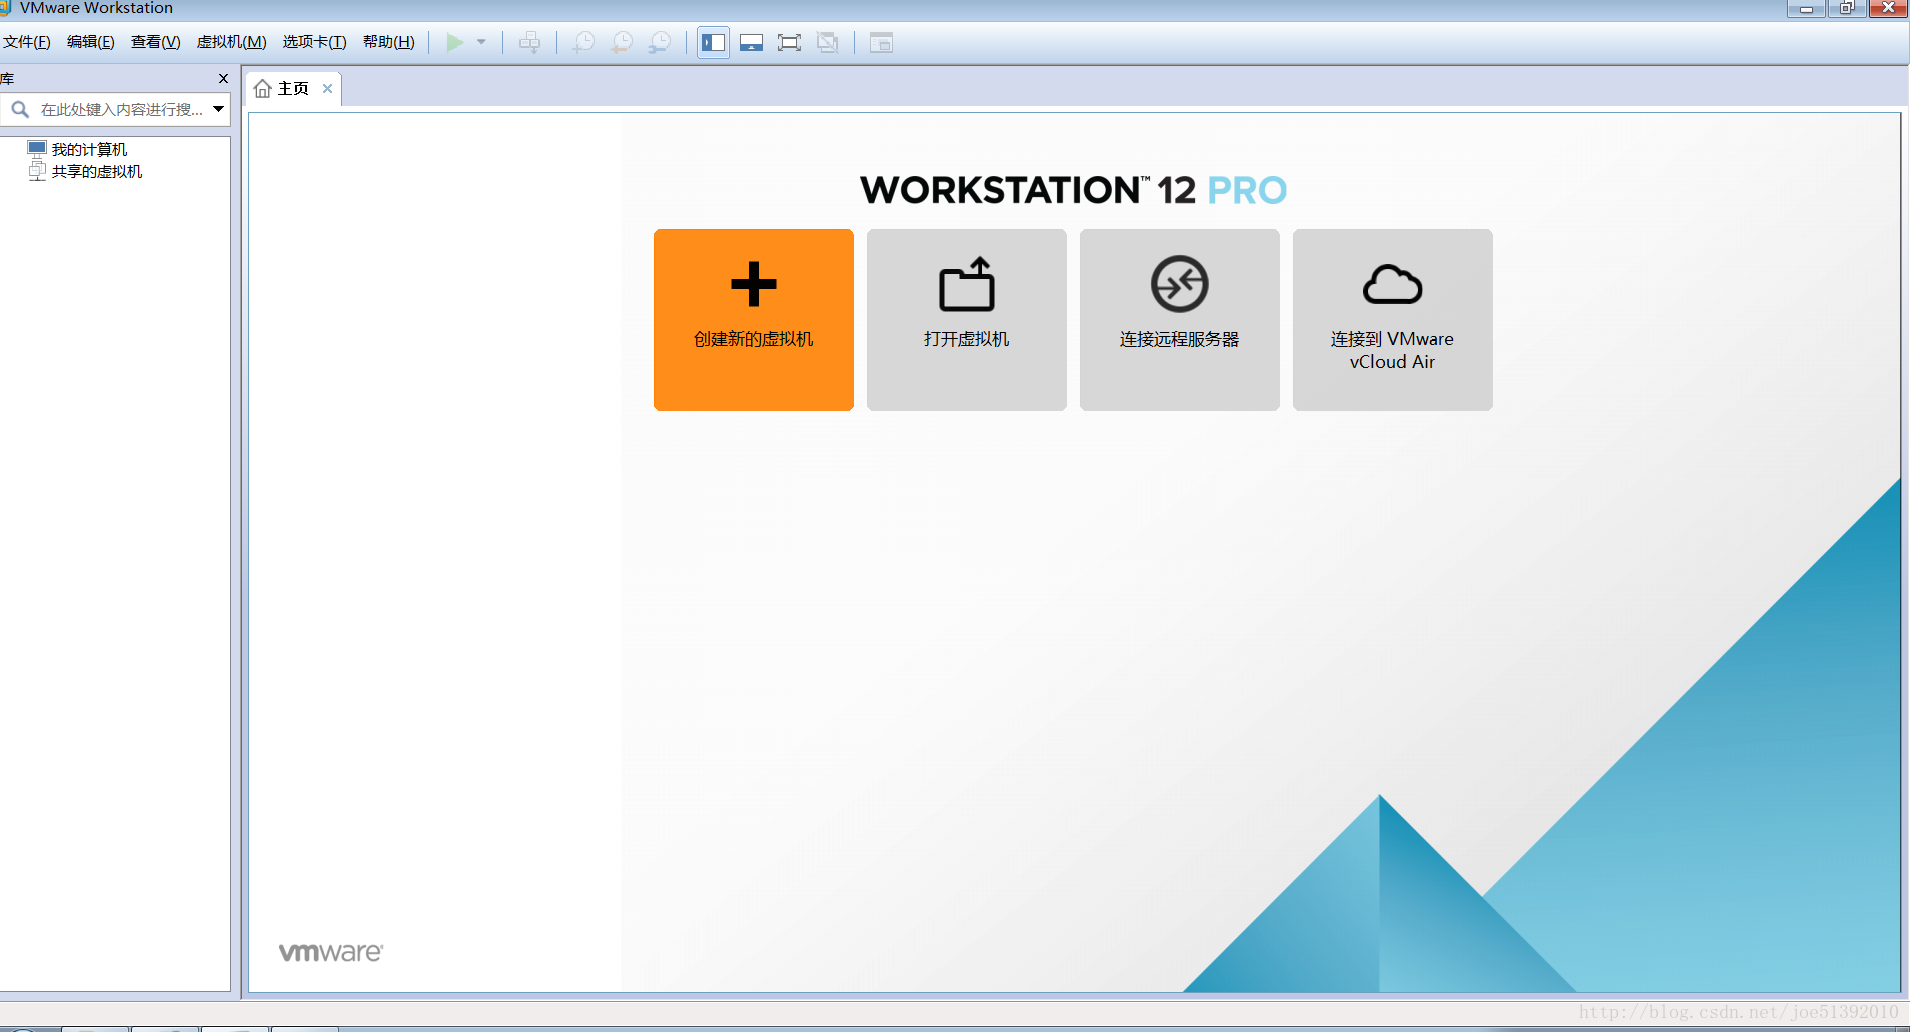The width and height of the screenshot is (1910, 1032).
Task: Click the Send Ctrl+Alt+Del toolbar icon
Action: [x=530, y=42]
